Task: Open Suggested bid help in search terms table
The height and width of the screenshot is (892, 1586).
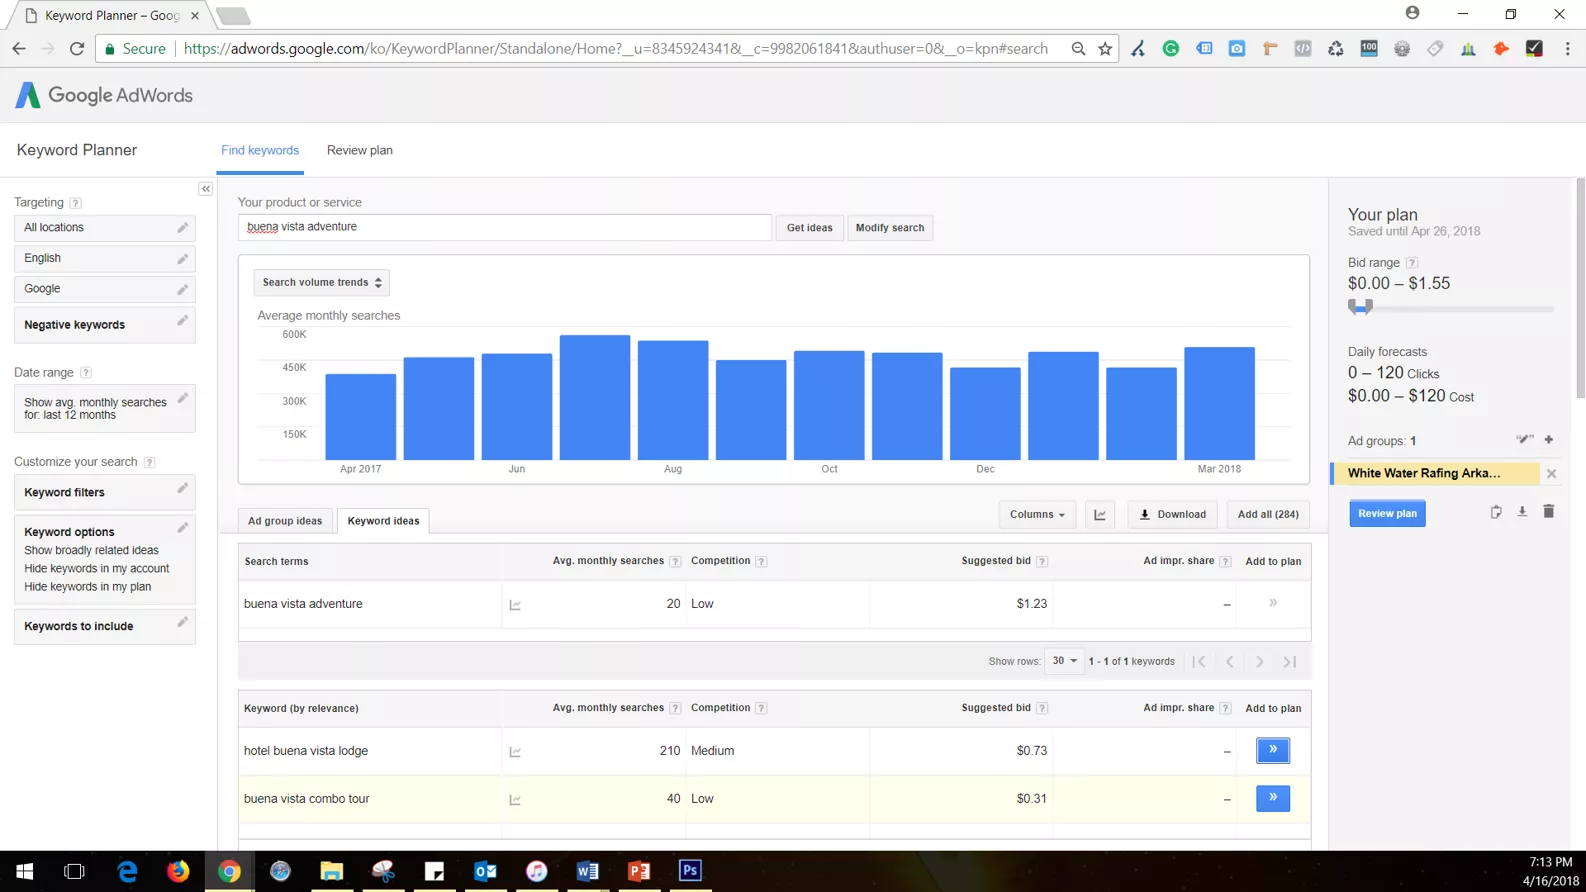Action: pos(1042,562)
